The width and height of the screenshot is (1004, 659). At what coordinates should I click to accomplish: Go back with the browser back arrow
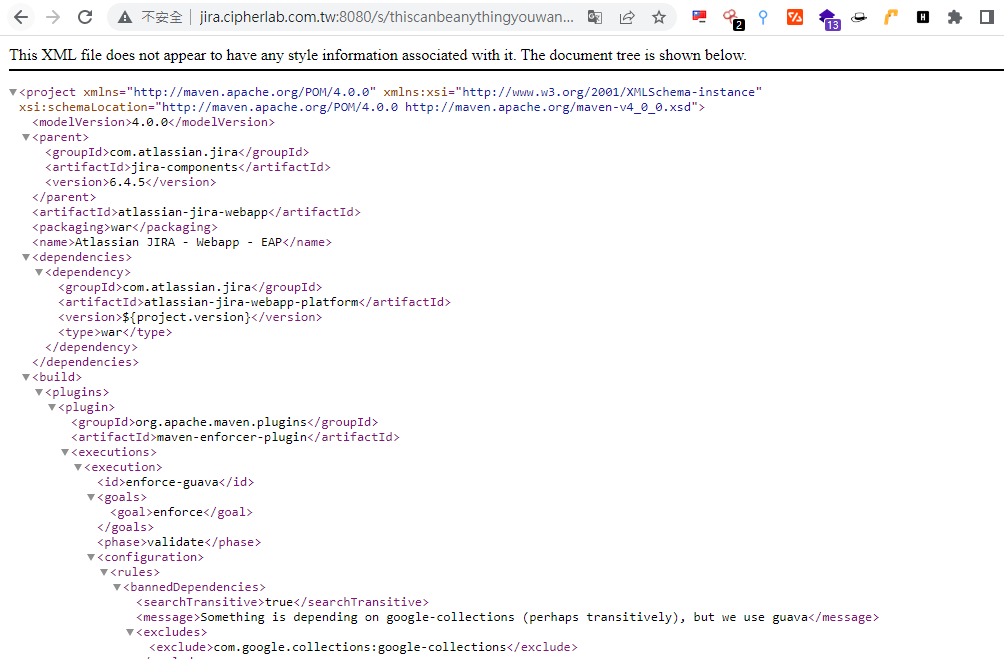[x=21, y=17]
